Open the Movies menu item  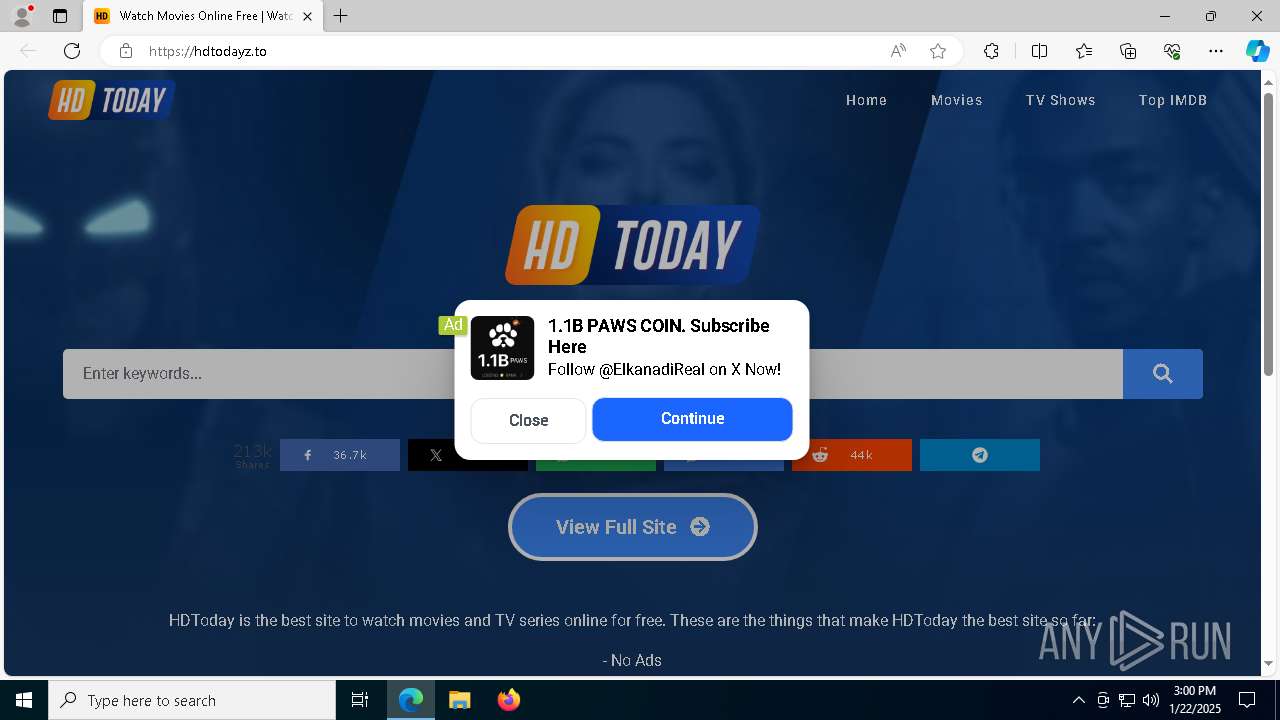pyautogui.click(x=956, y=100)
